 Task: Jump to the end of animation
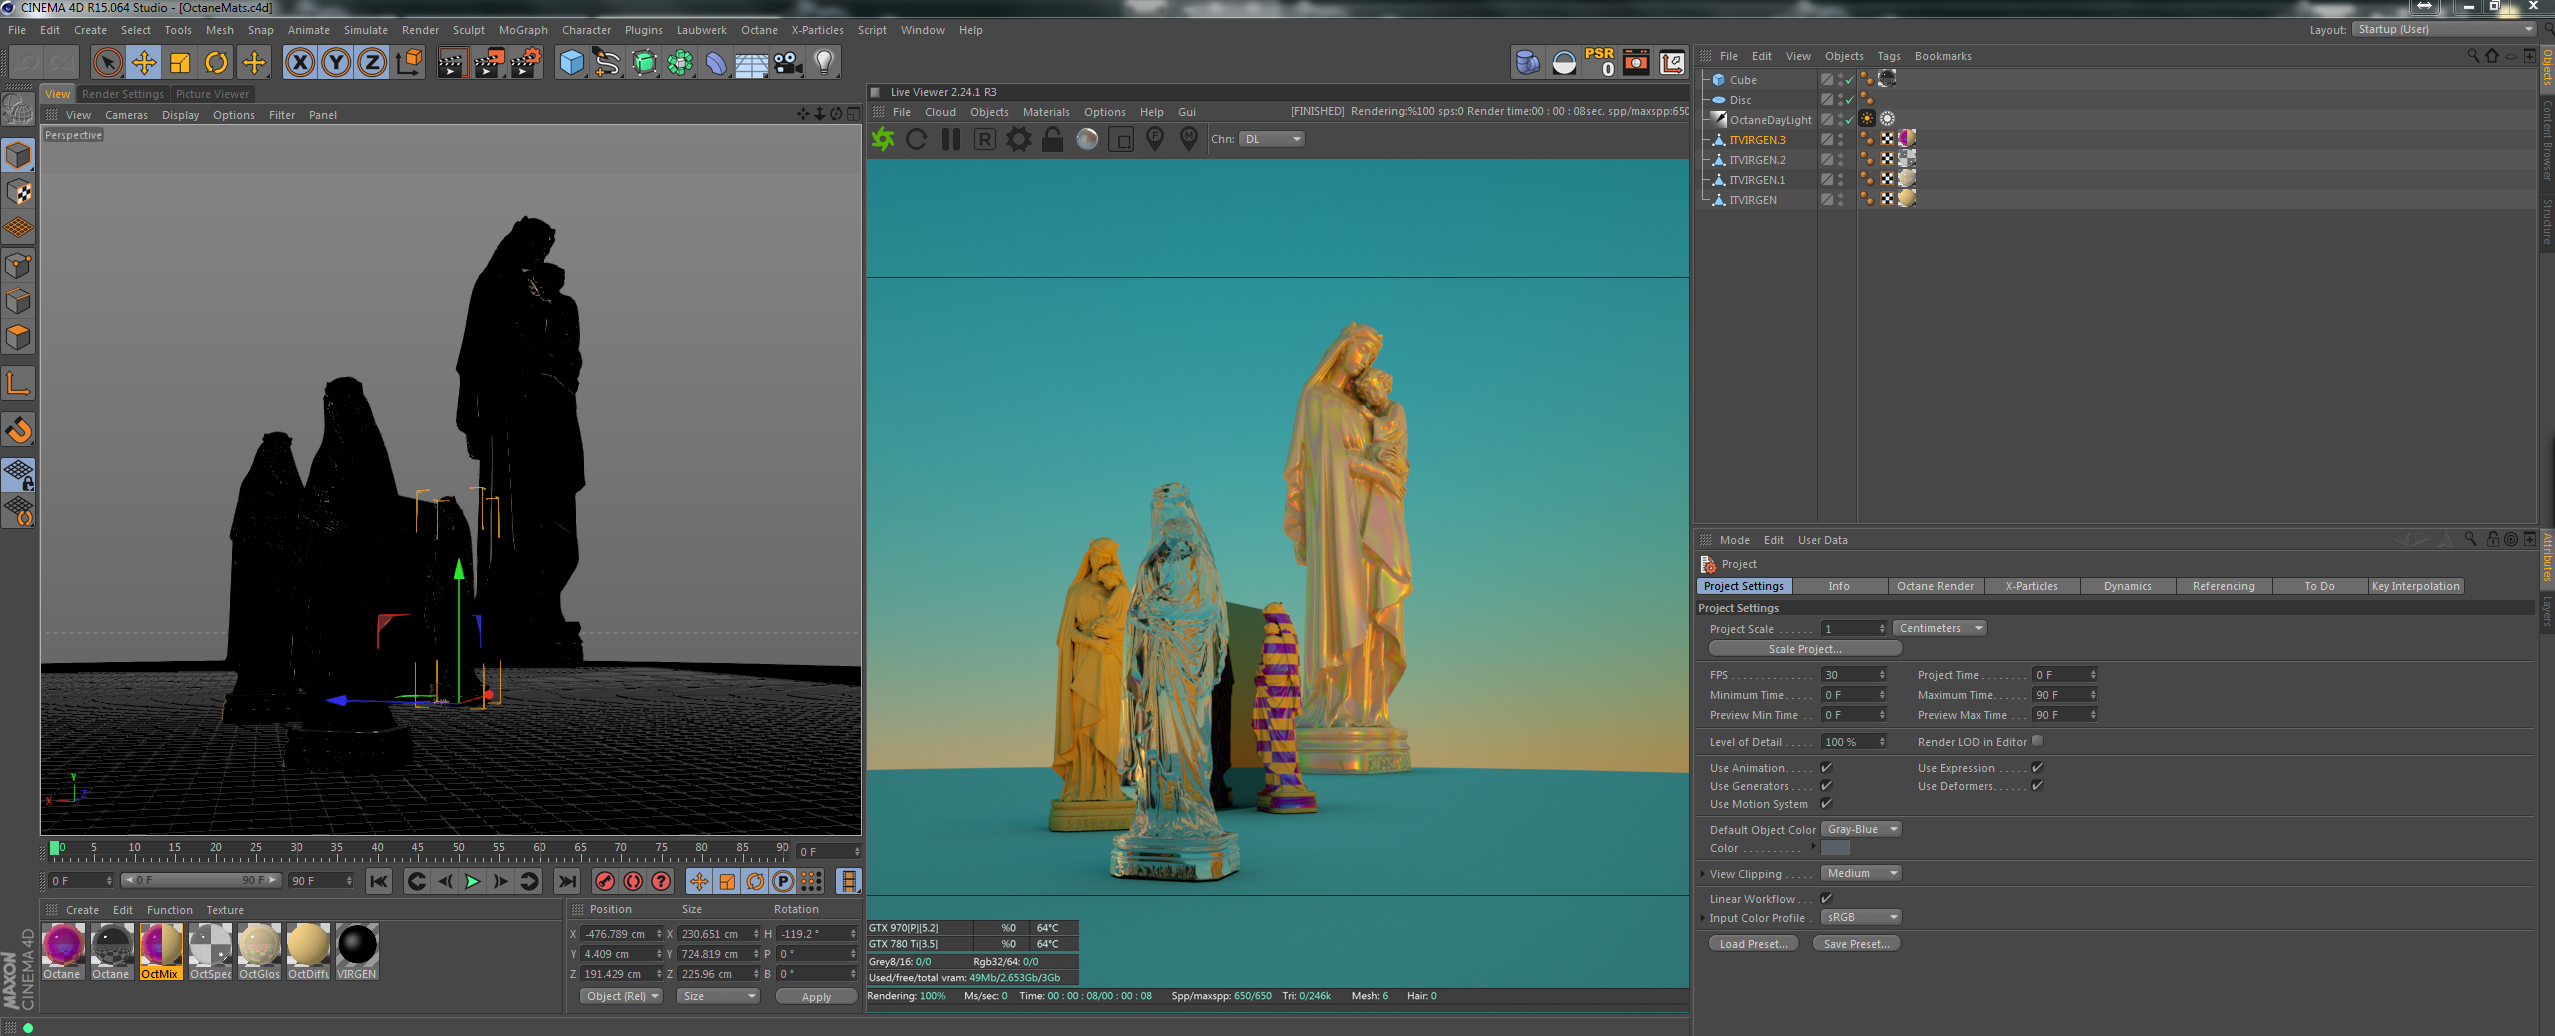click(567, 881)
